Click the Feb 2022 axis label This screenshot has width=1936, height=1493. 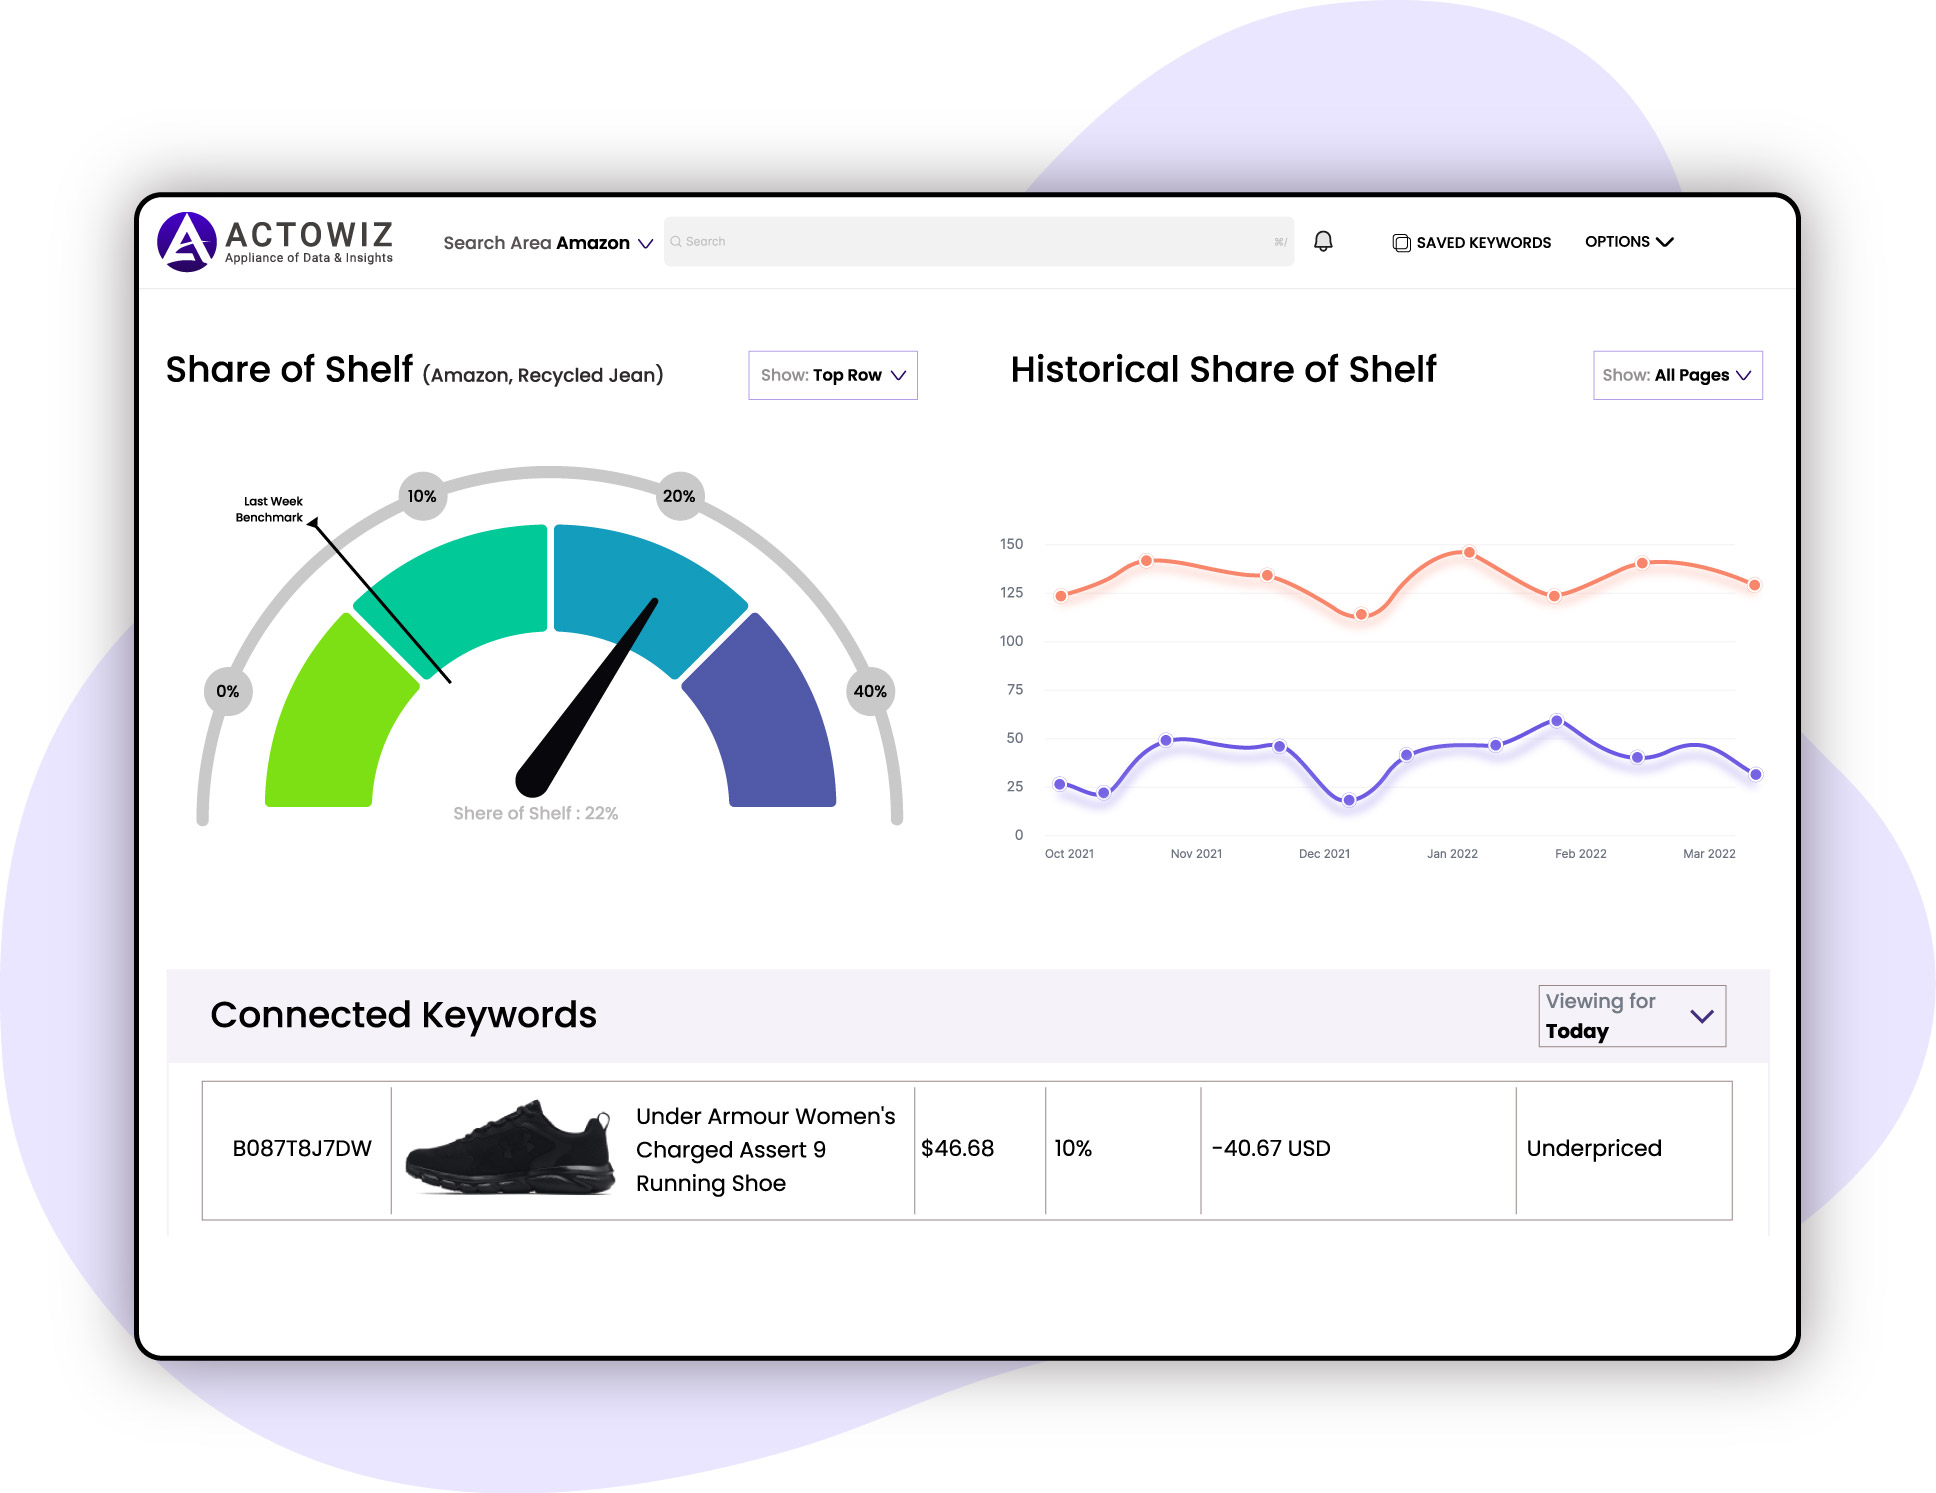coord(1580,854)
